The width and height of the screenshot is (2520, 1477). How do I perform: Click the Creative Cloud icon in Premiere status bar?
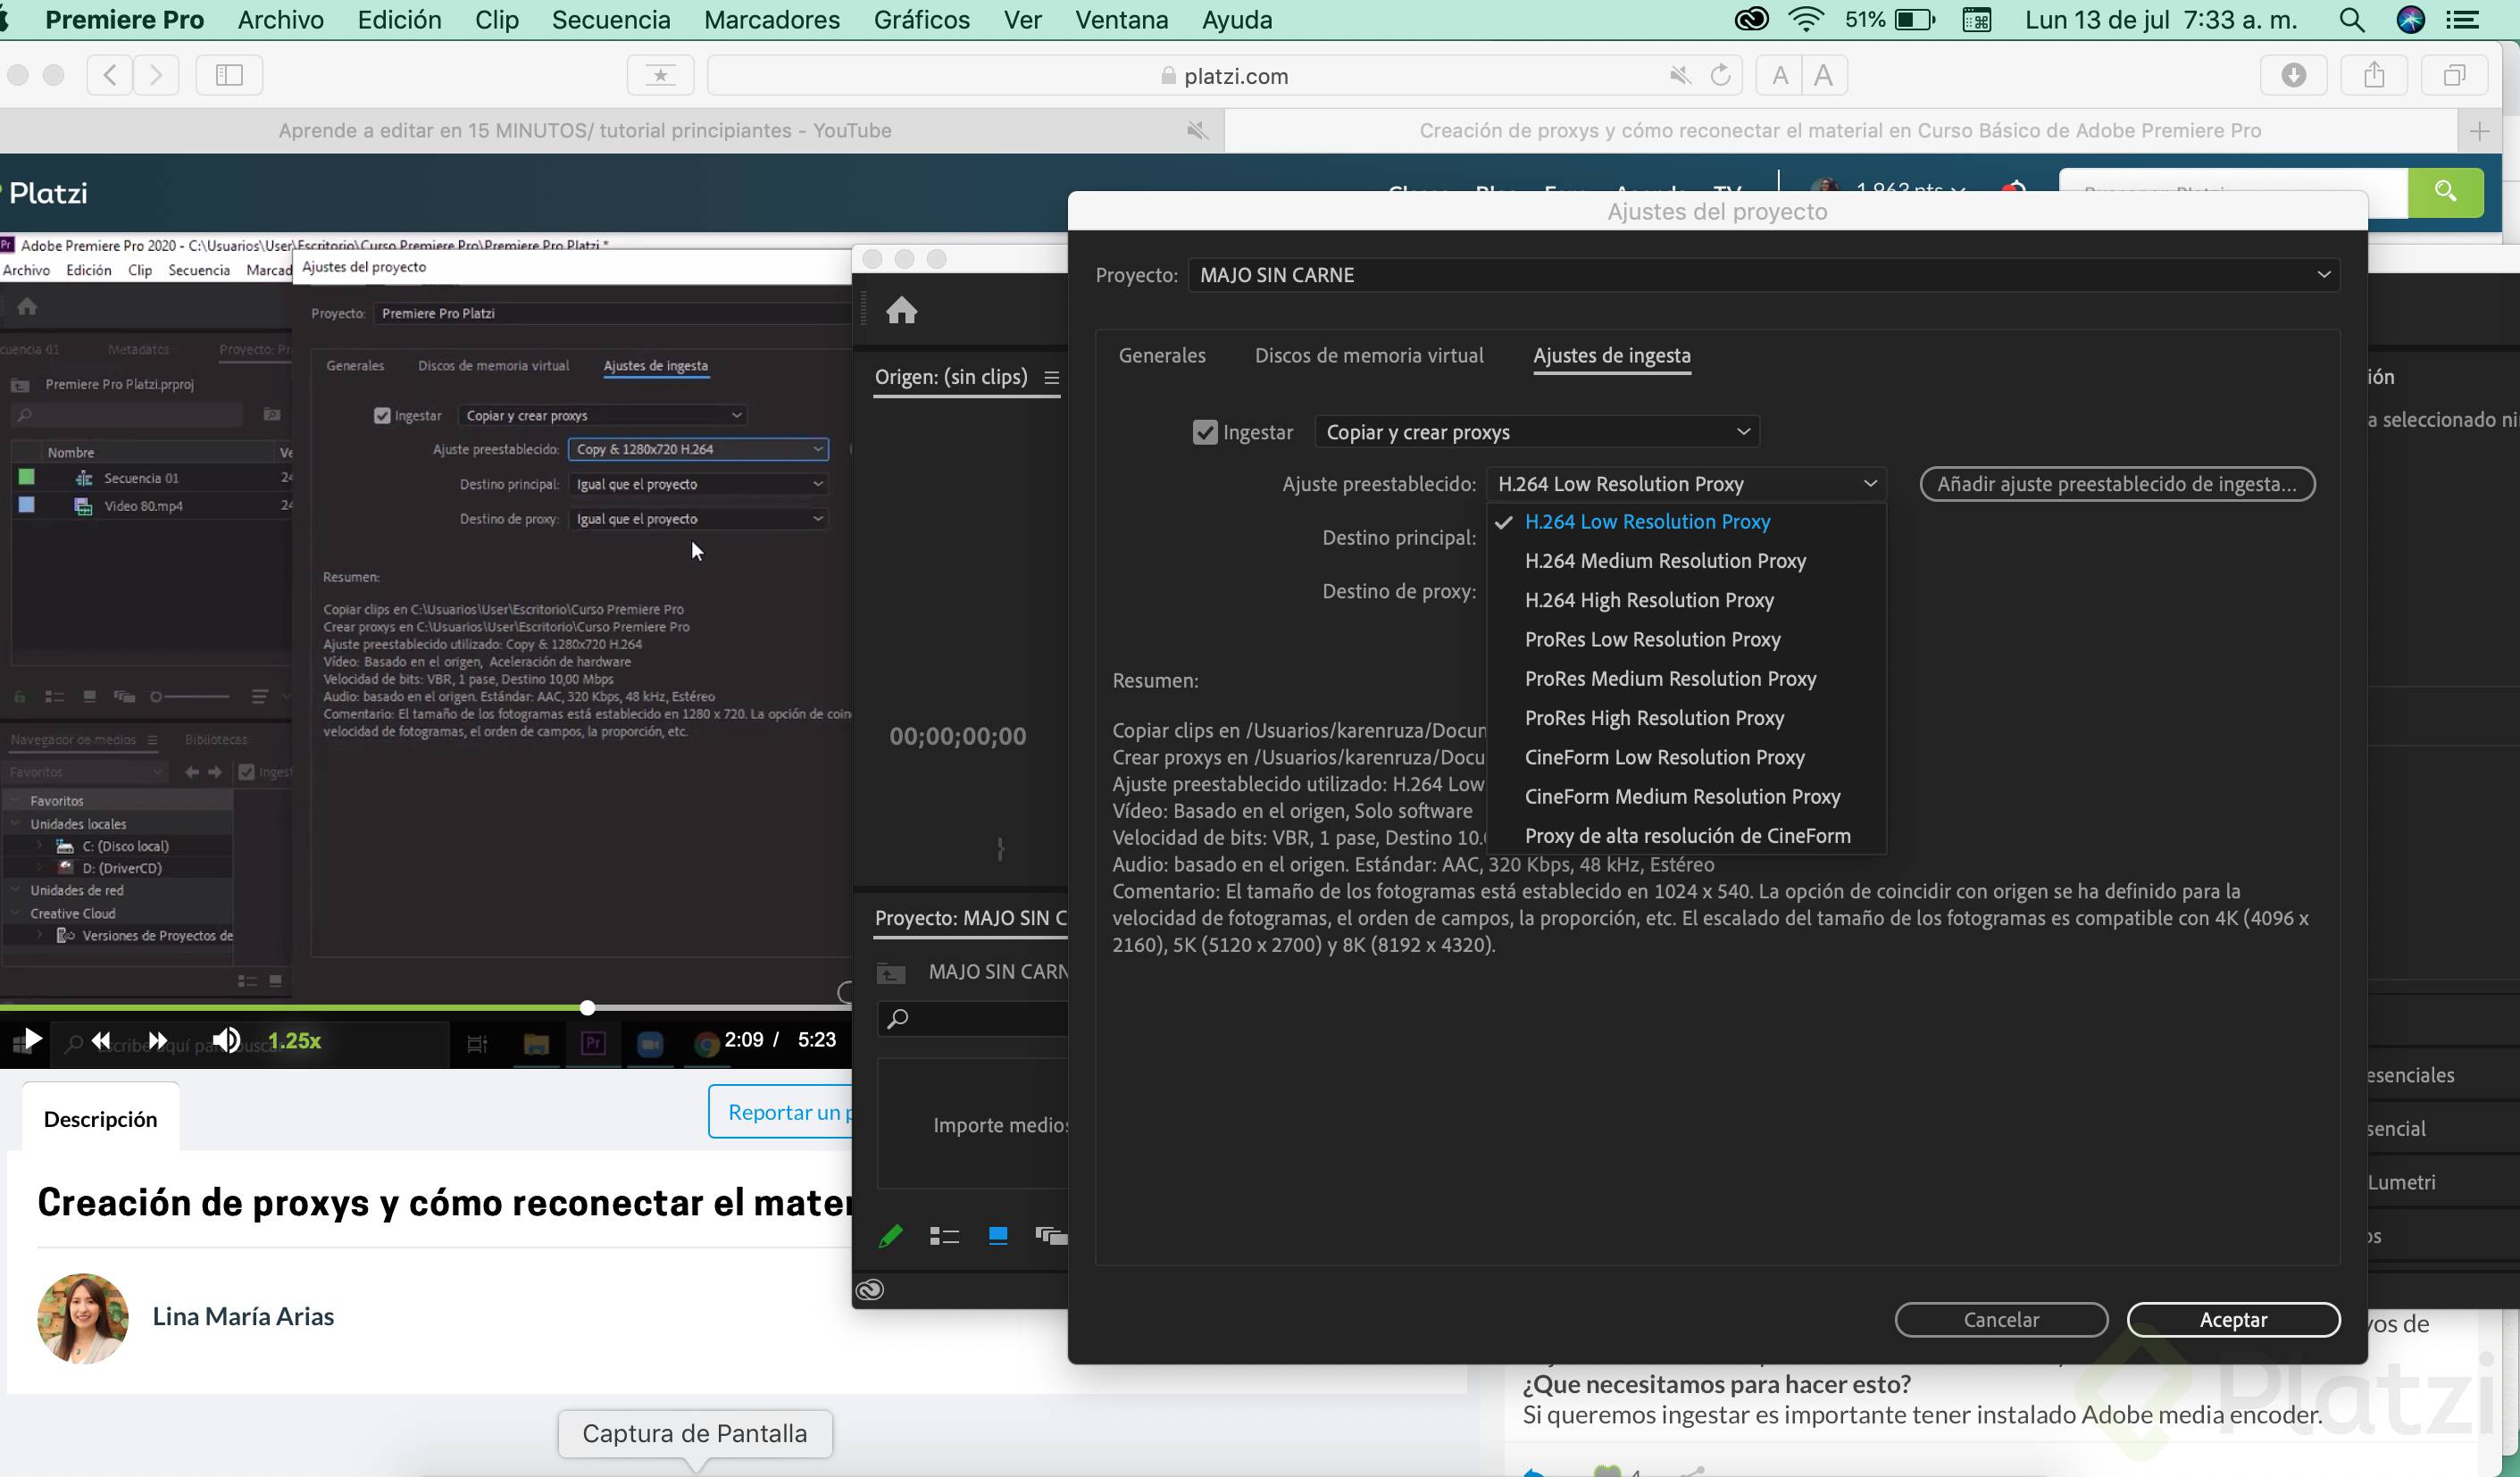pyautogui.click(x=870, y=1290)
